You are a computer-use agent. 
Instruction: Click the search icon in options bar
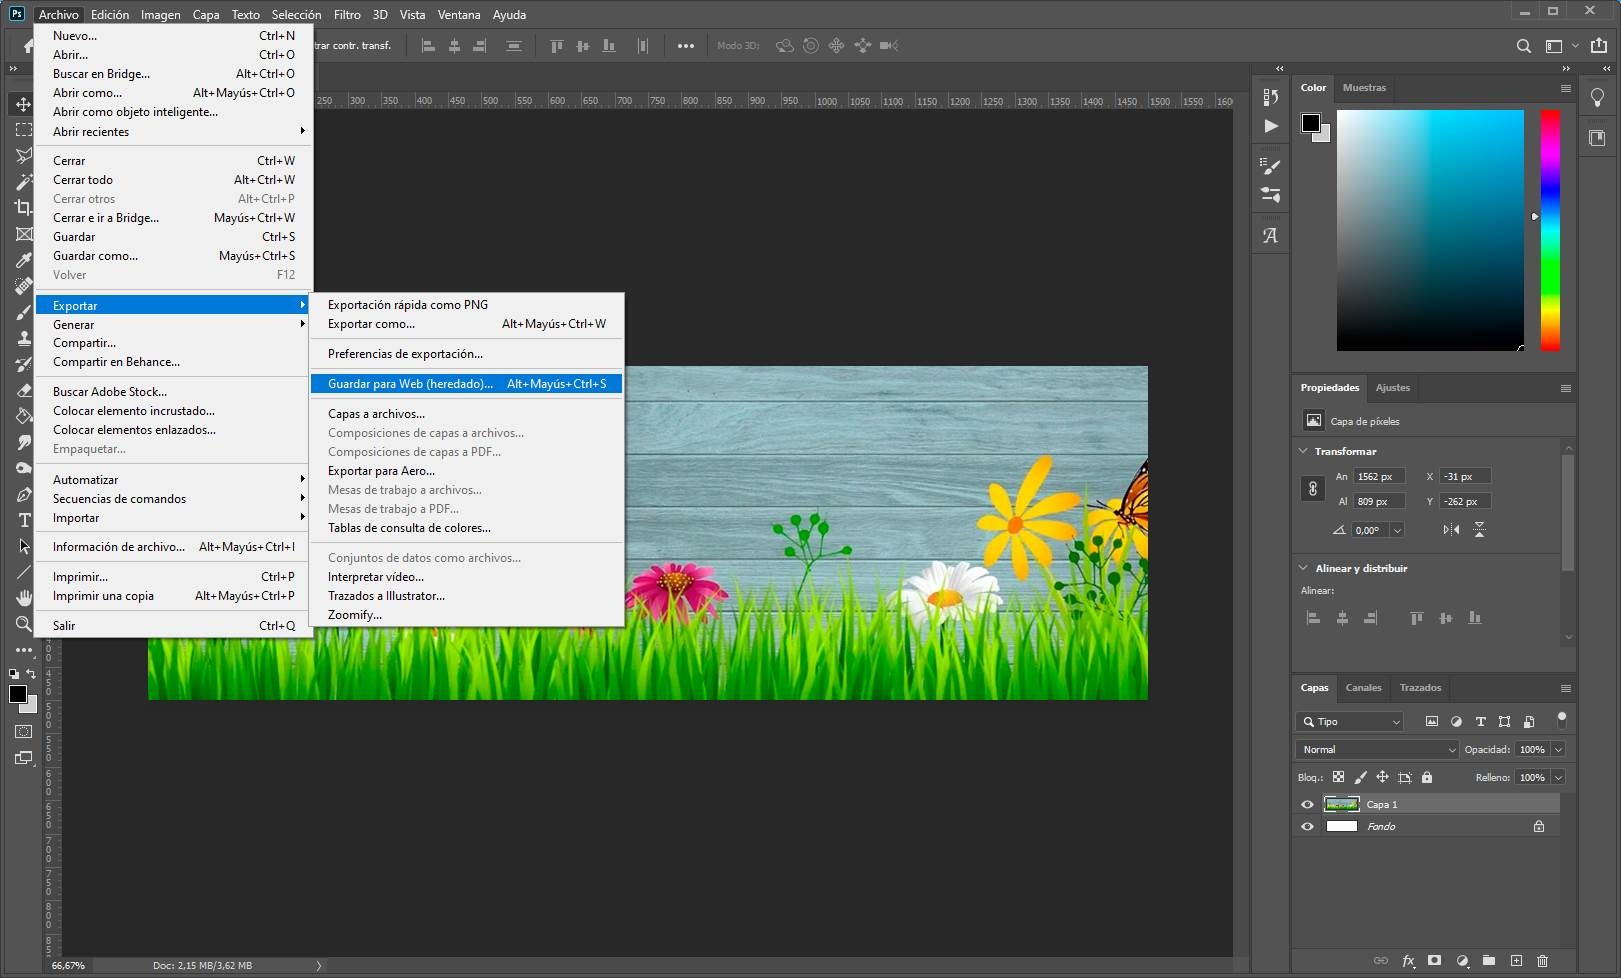coord(1523,46)
